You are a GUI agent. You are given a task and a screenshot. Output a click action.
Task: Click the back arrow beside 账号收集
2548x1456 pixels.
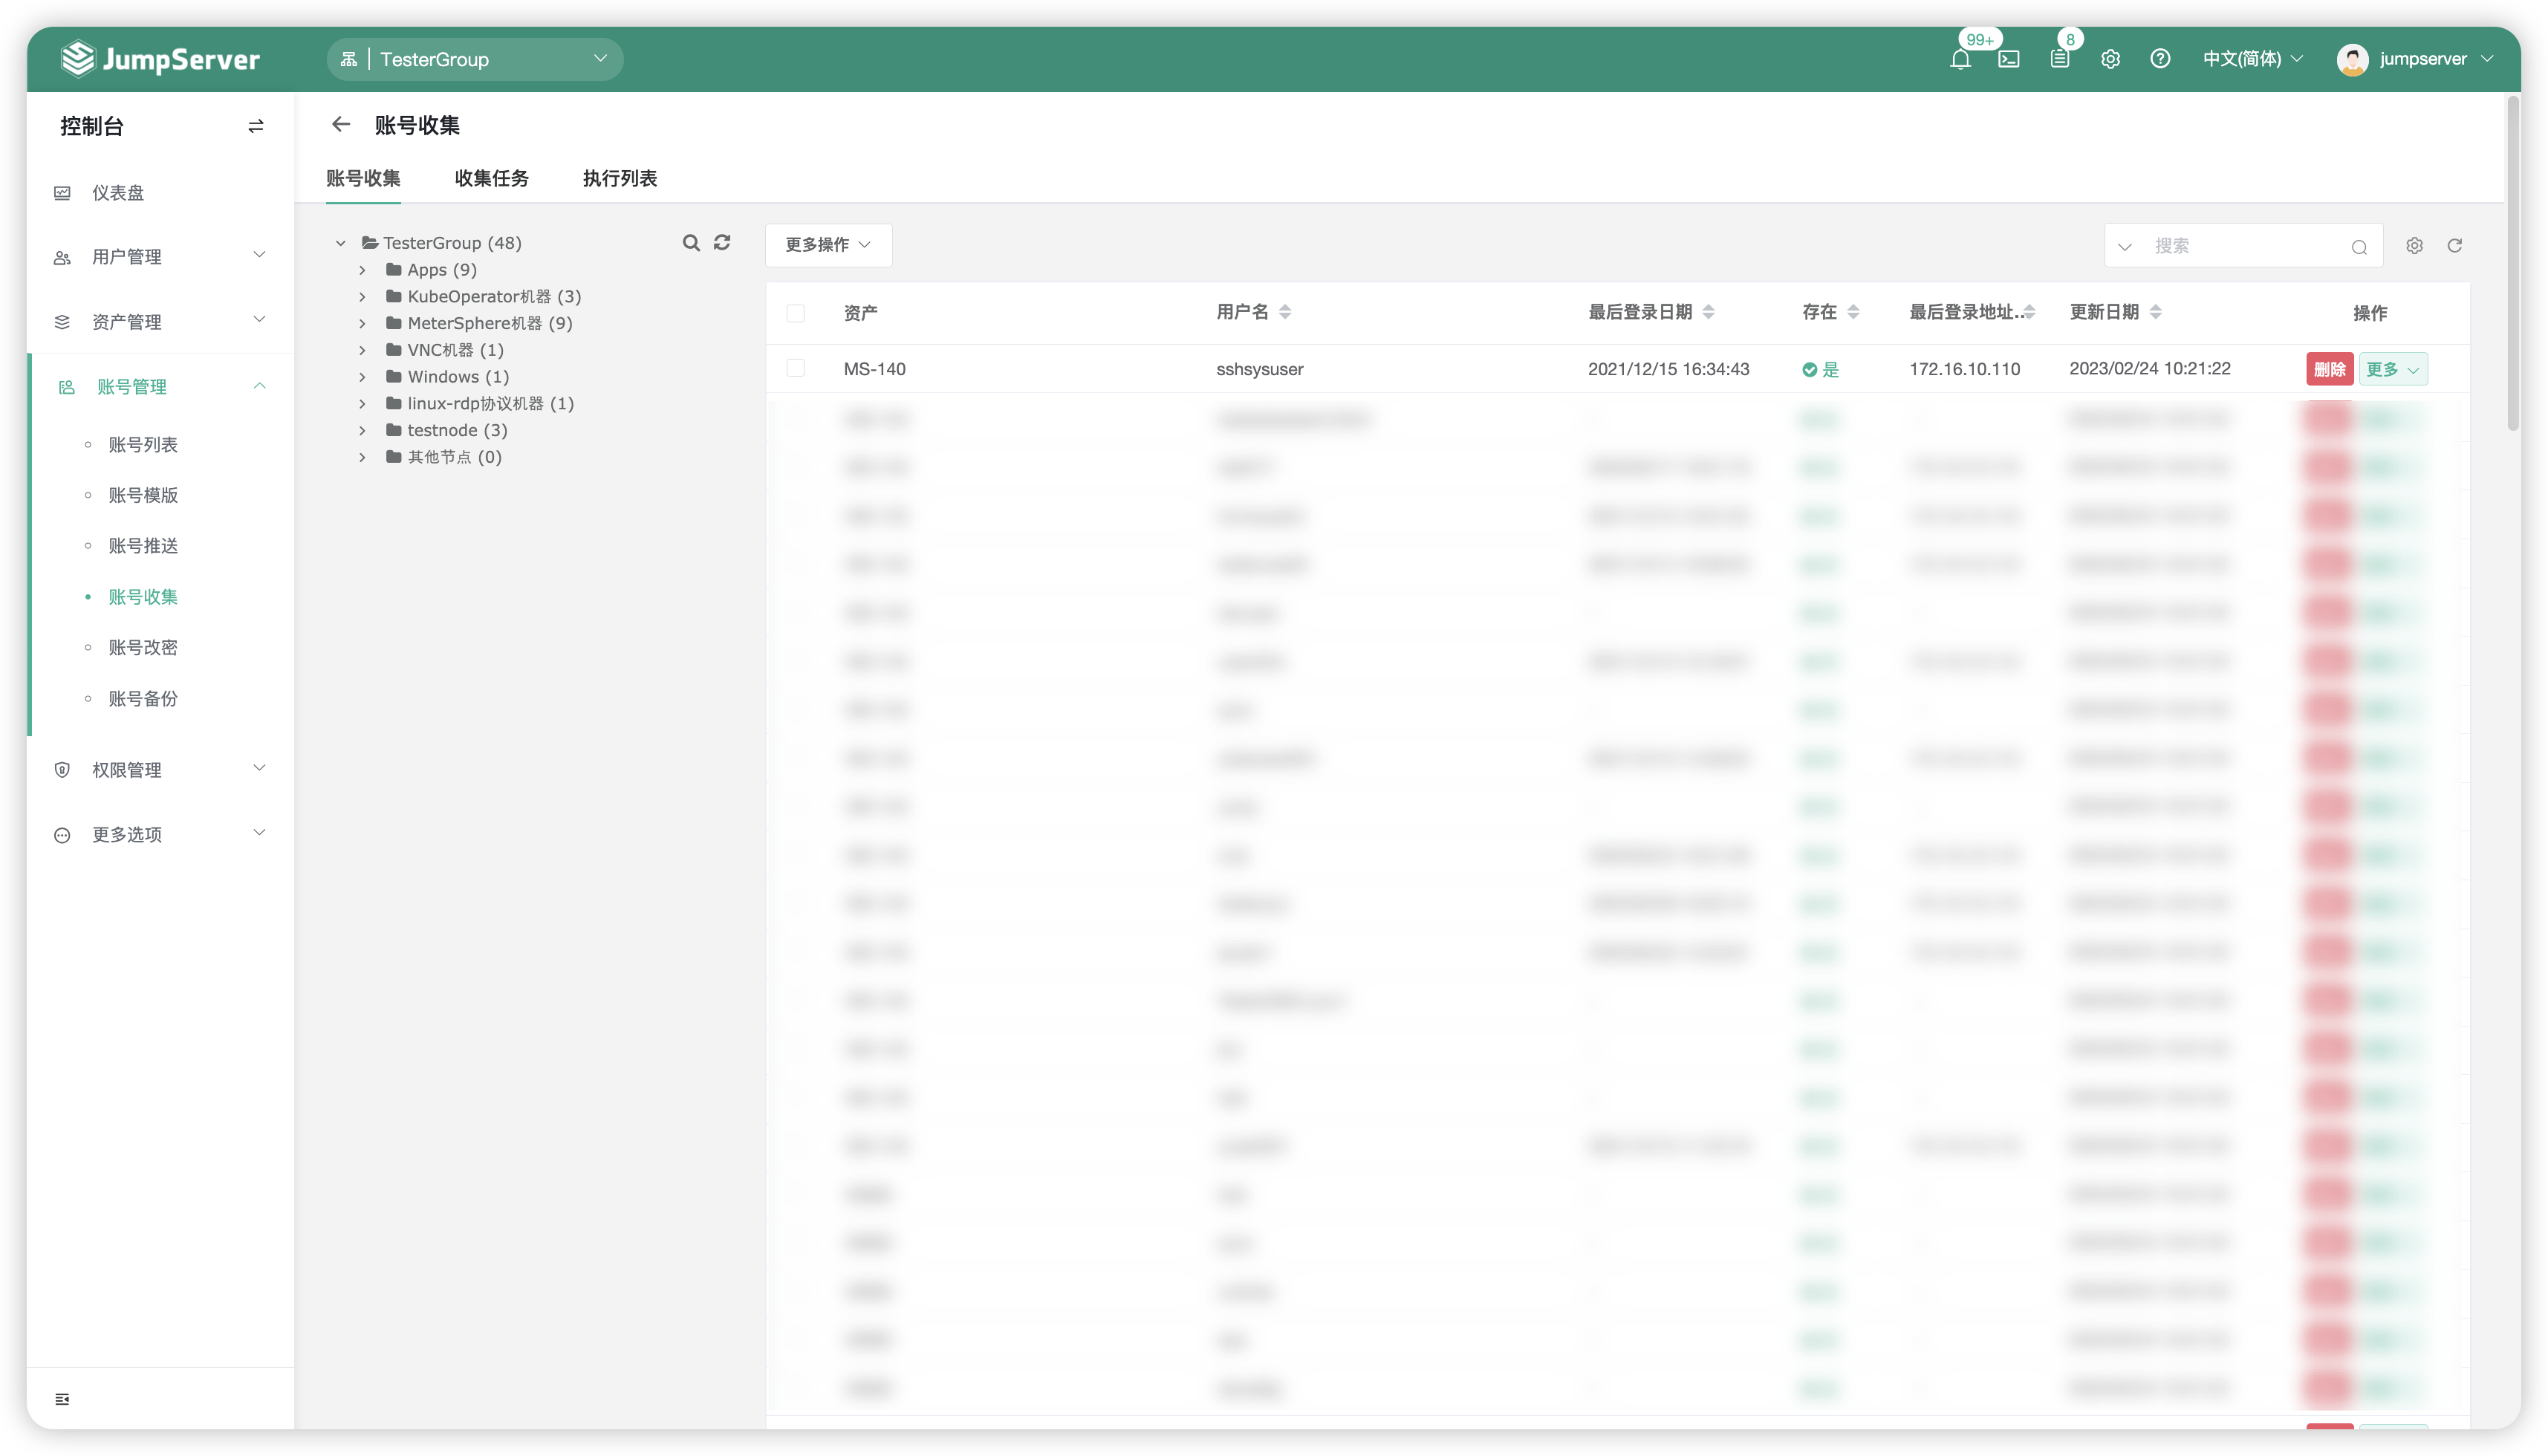pos(341,124)
